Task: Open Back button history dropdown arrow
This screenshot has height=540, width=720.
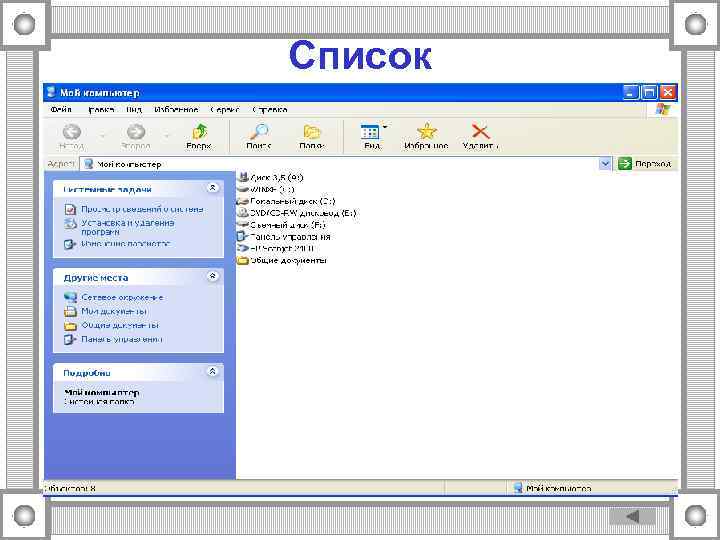Action: (102, 135)
